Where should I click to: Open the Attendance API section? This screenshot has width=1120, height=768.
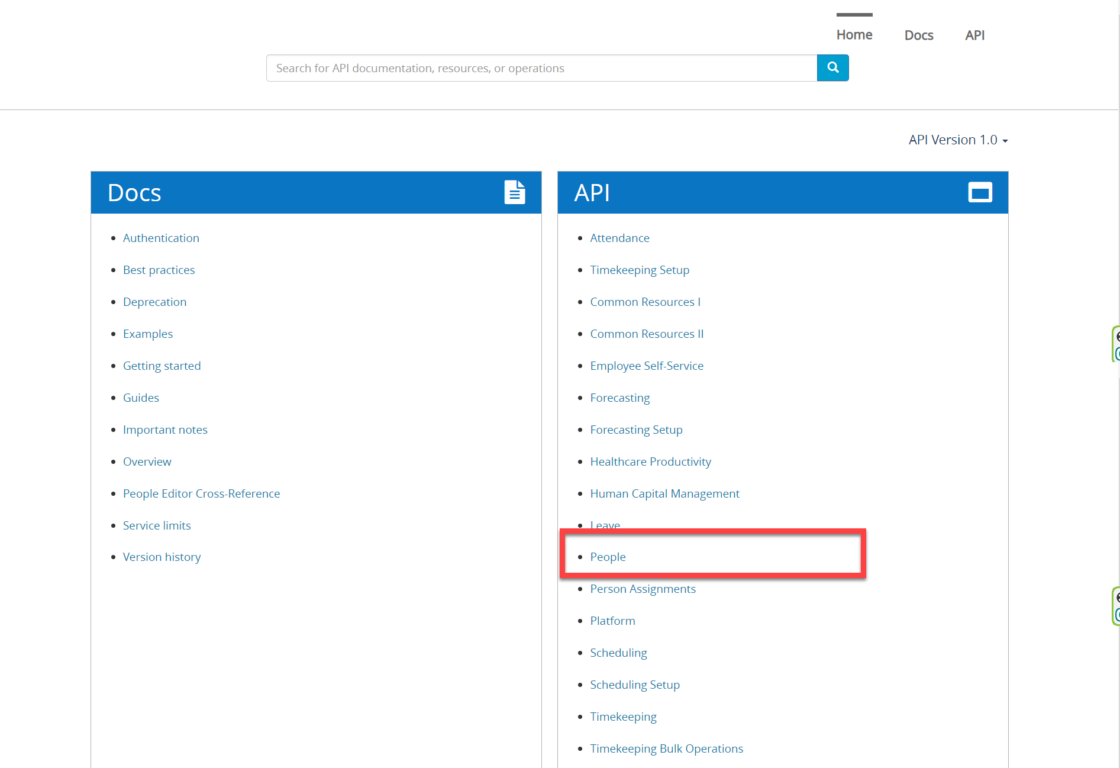pyautogui.click(x=619, y=238)
